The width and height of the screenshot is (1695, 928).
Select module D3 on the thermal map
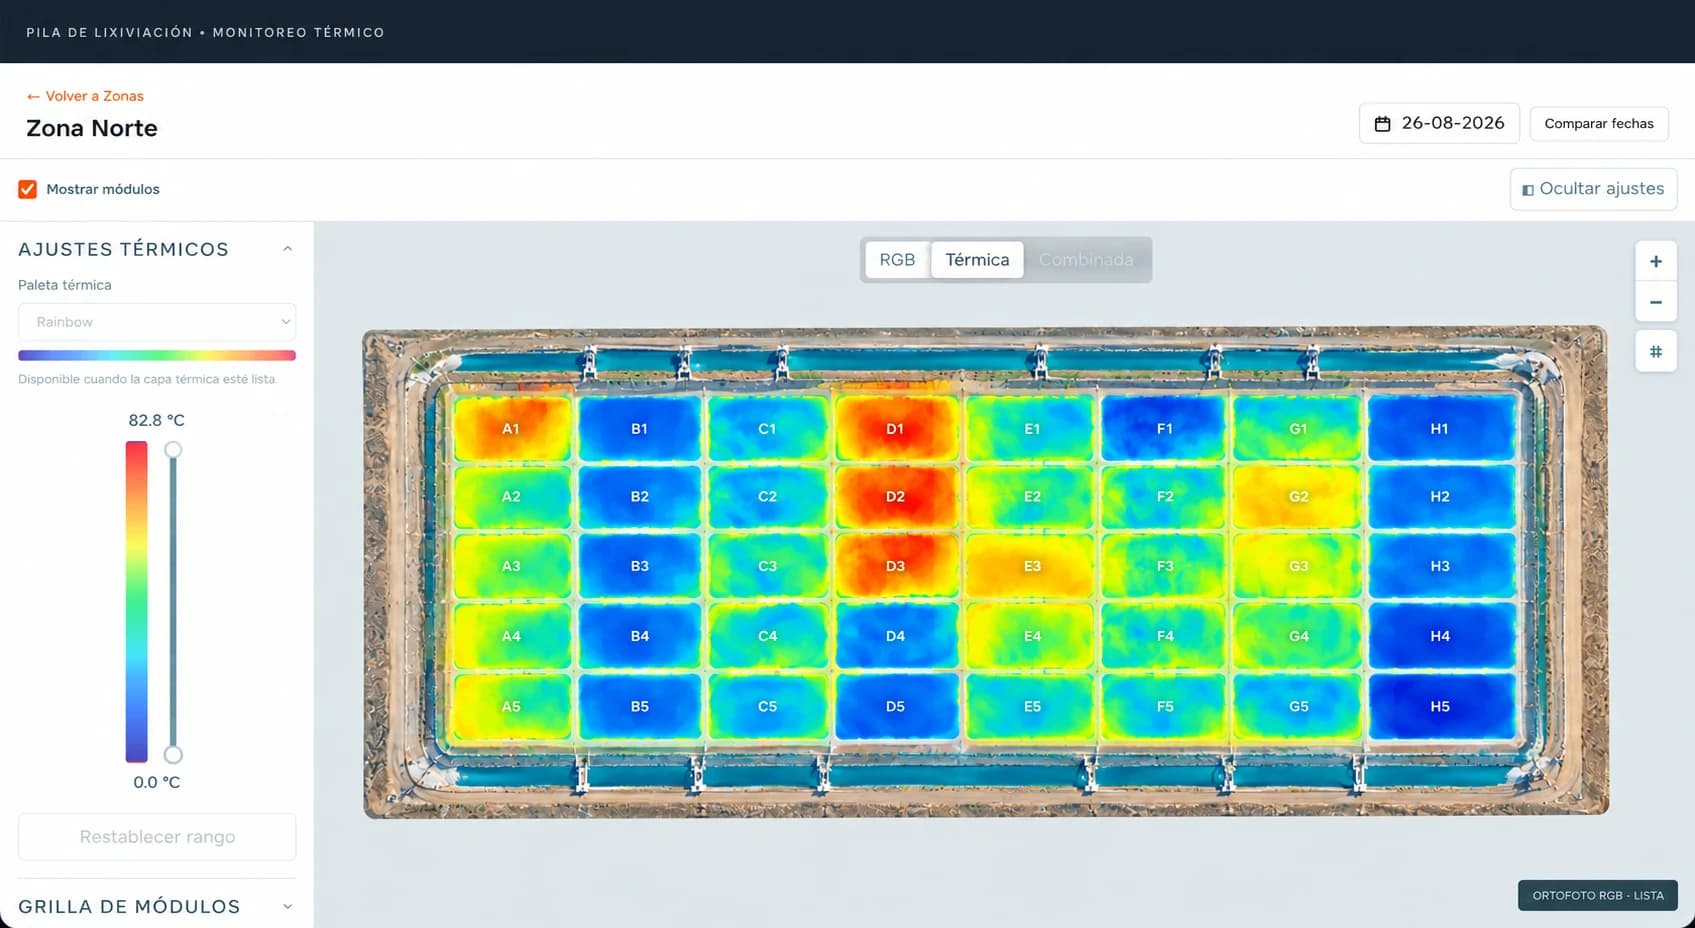[895, 567]
